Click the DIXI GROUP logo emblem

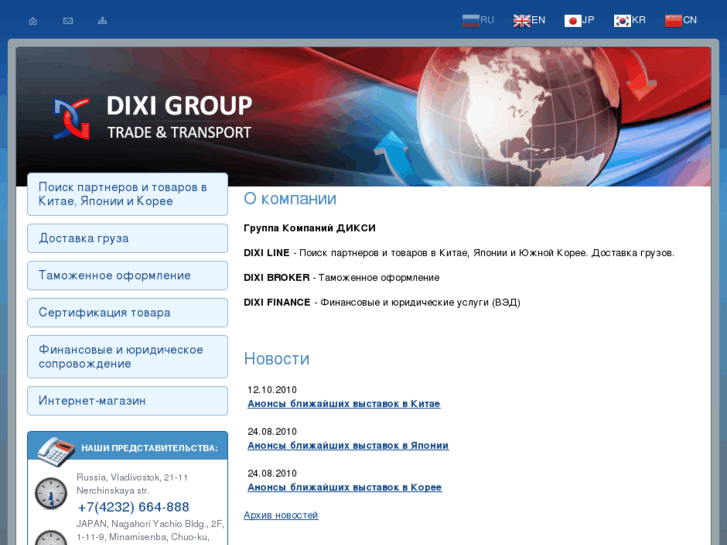[71, 119]
